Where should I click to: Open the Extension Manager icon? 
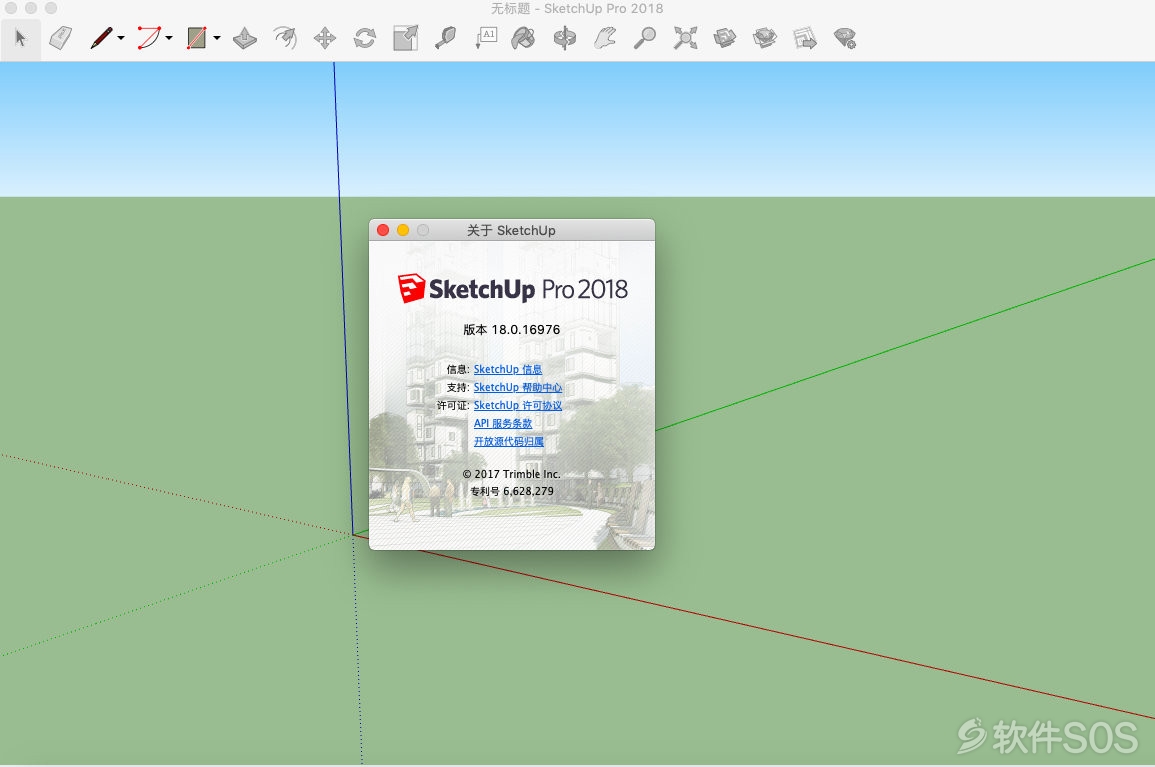845,38
